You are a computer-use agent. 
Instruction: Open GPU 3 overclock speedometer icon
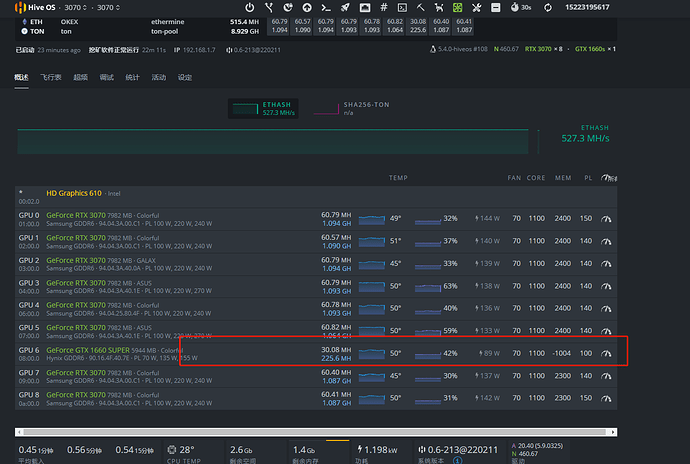click(606, 286)
